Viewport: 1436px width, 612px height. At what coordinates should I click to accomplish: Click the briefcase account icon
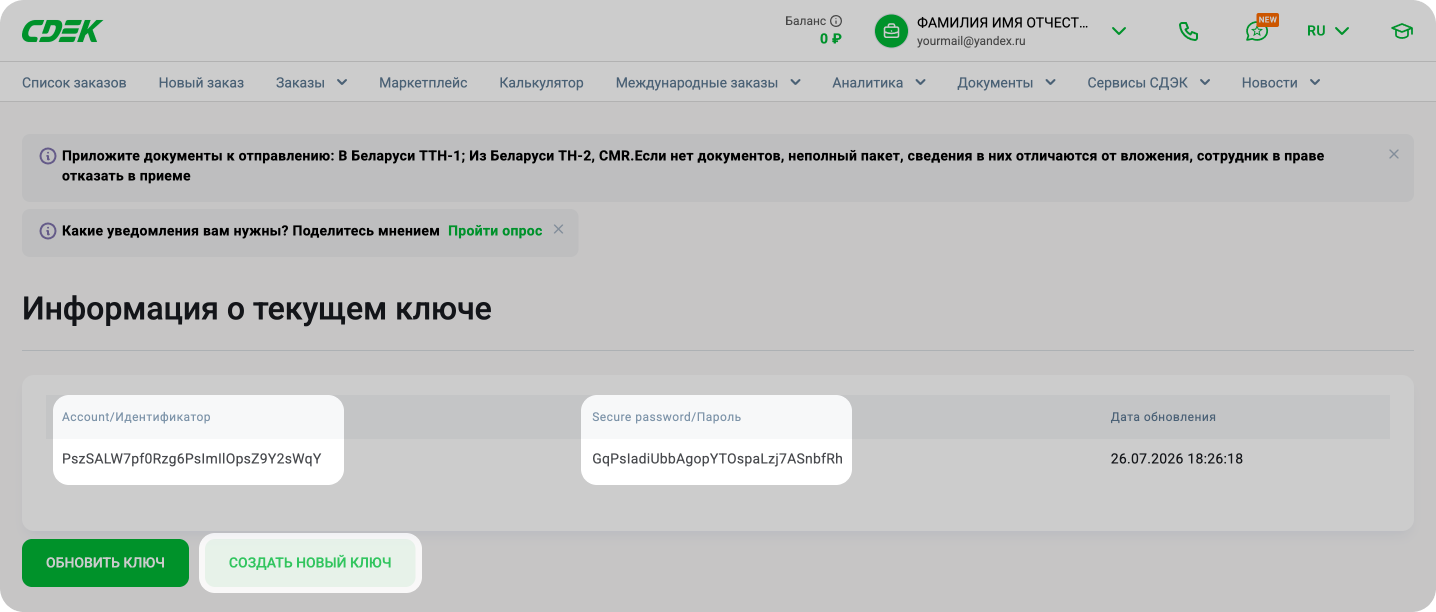pyautogui.click(x=891, y=31)
